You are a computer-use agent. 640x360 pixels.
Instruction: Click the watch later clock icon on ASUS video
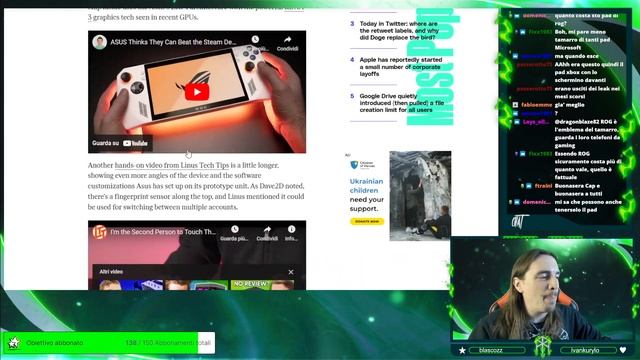click(255, 39)
